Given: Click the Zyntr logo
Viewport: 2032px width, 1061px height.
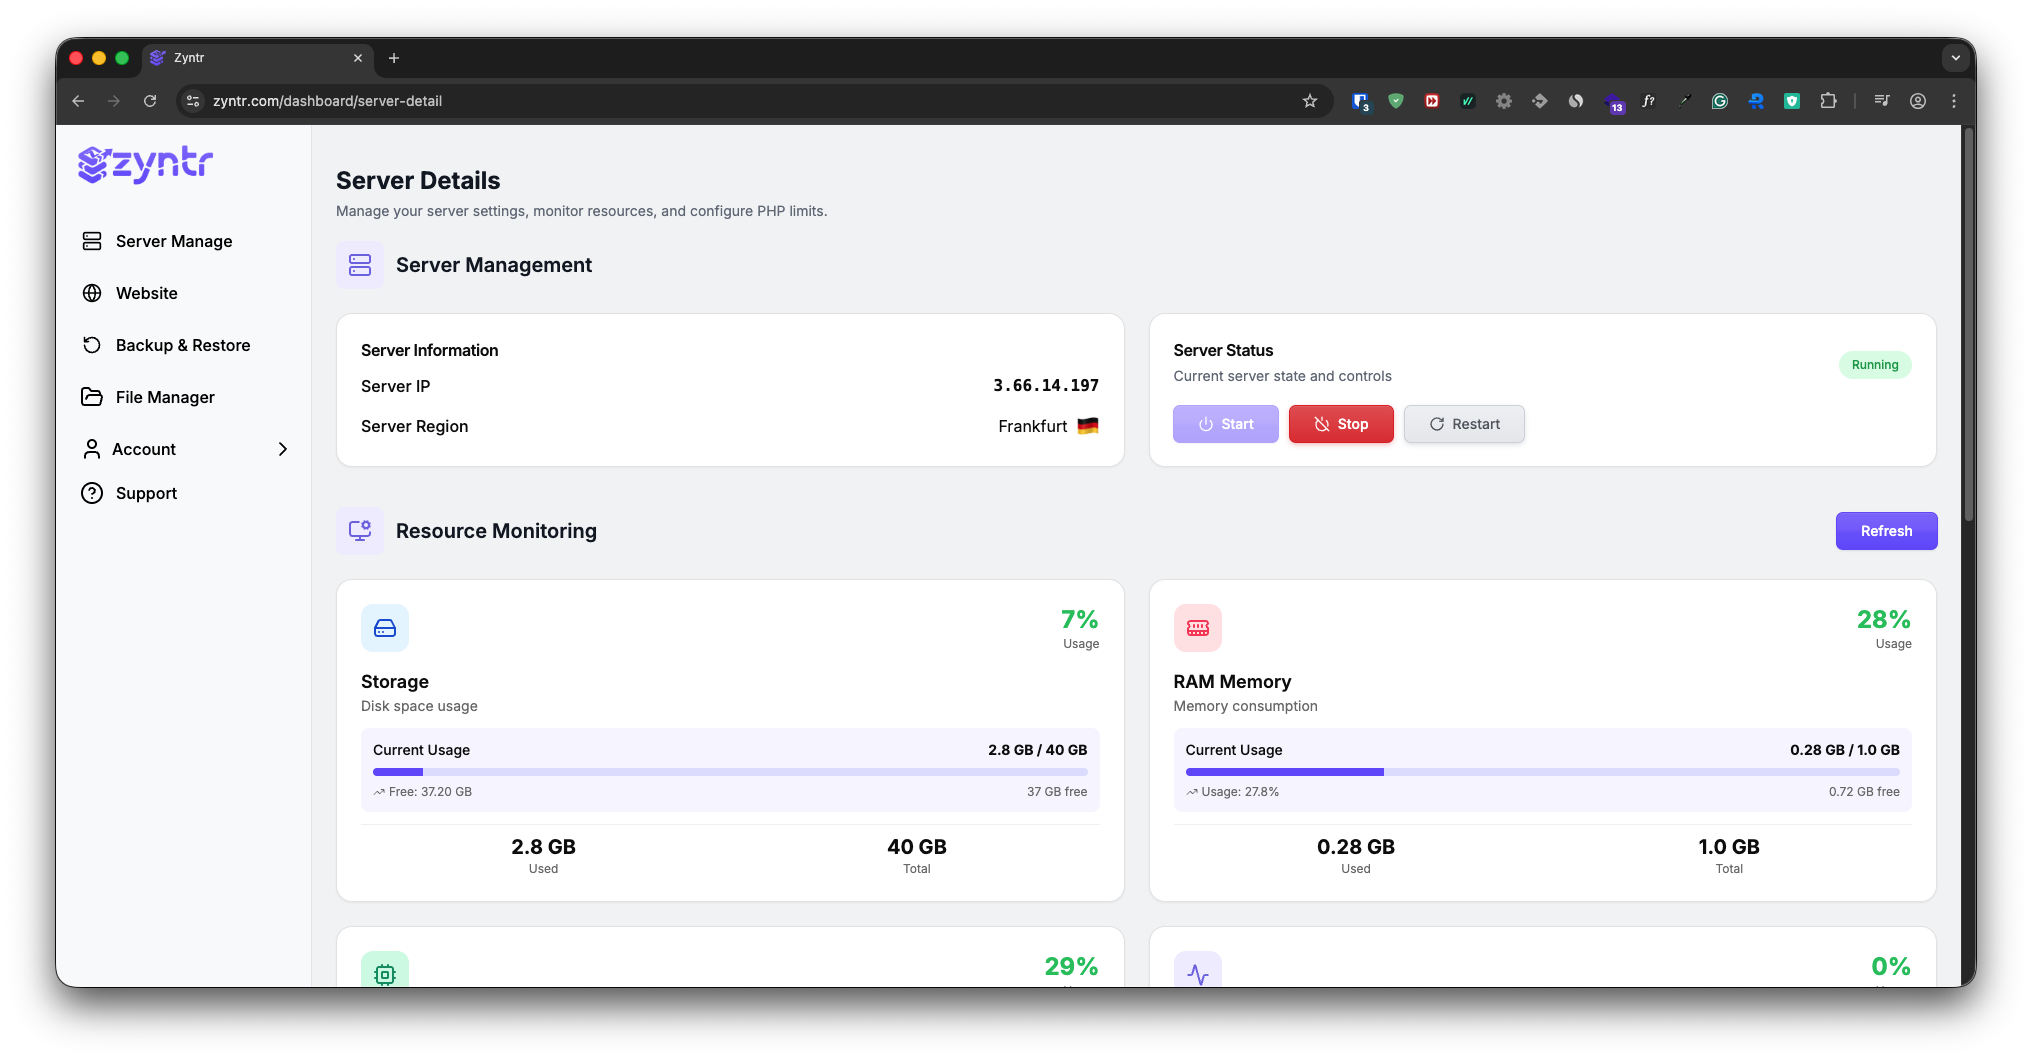Looking at the screenshot, I should click(145, 164).
